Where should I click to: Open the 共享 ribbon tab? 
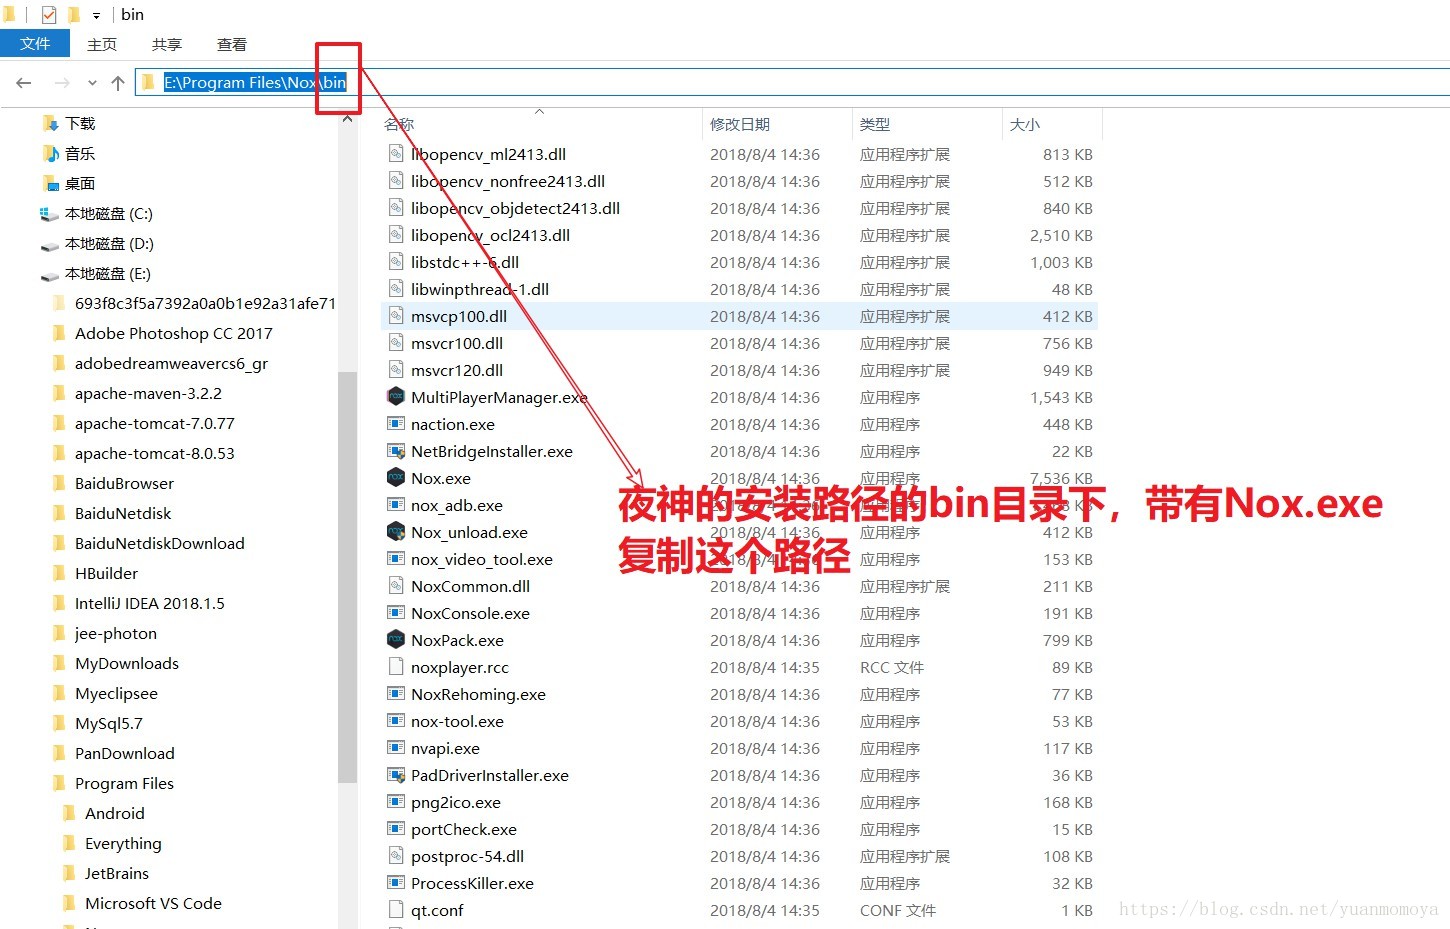point(167,44)
